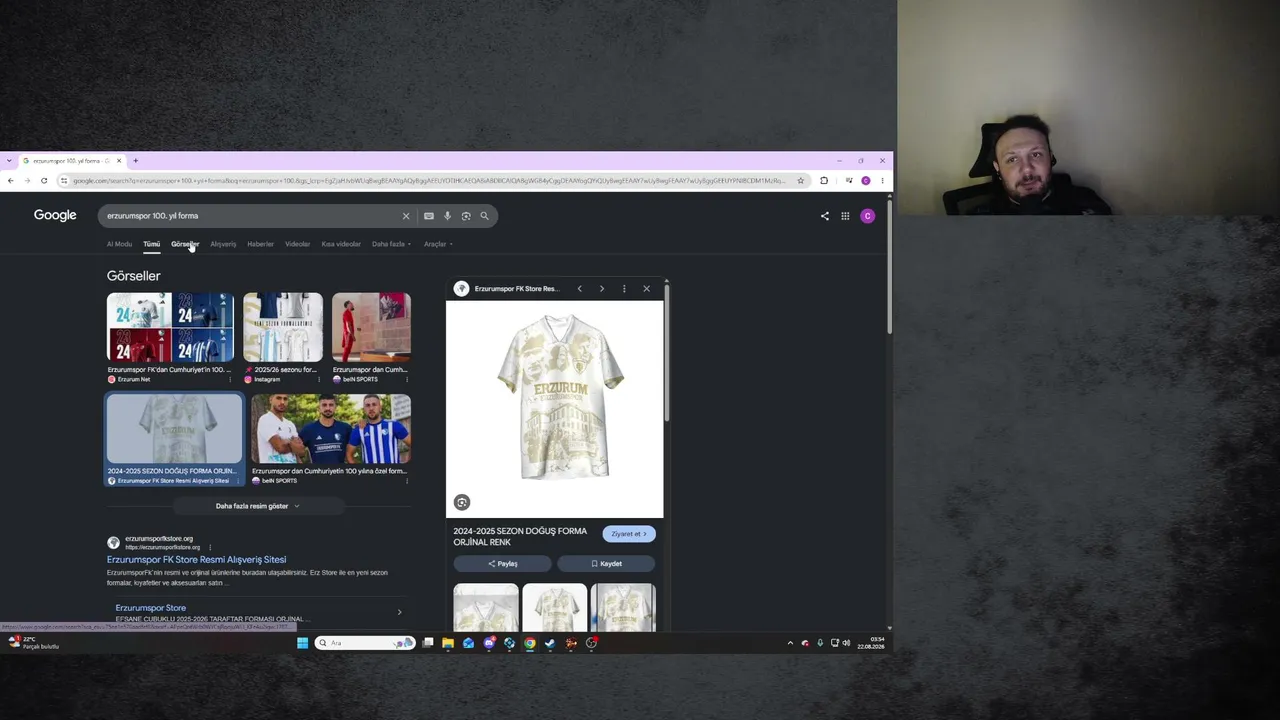Save the image with Kaydet
The height and width of the screenshot is (720, 1280).
coord(606,564)
